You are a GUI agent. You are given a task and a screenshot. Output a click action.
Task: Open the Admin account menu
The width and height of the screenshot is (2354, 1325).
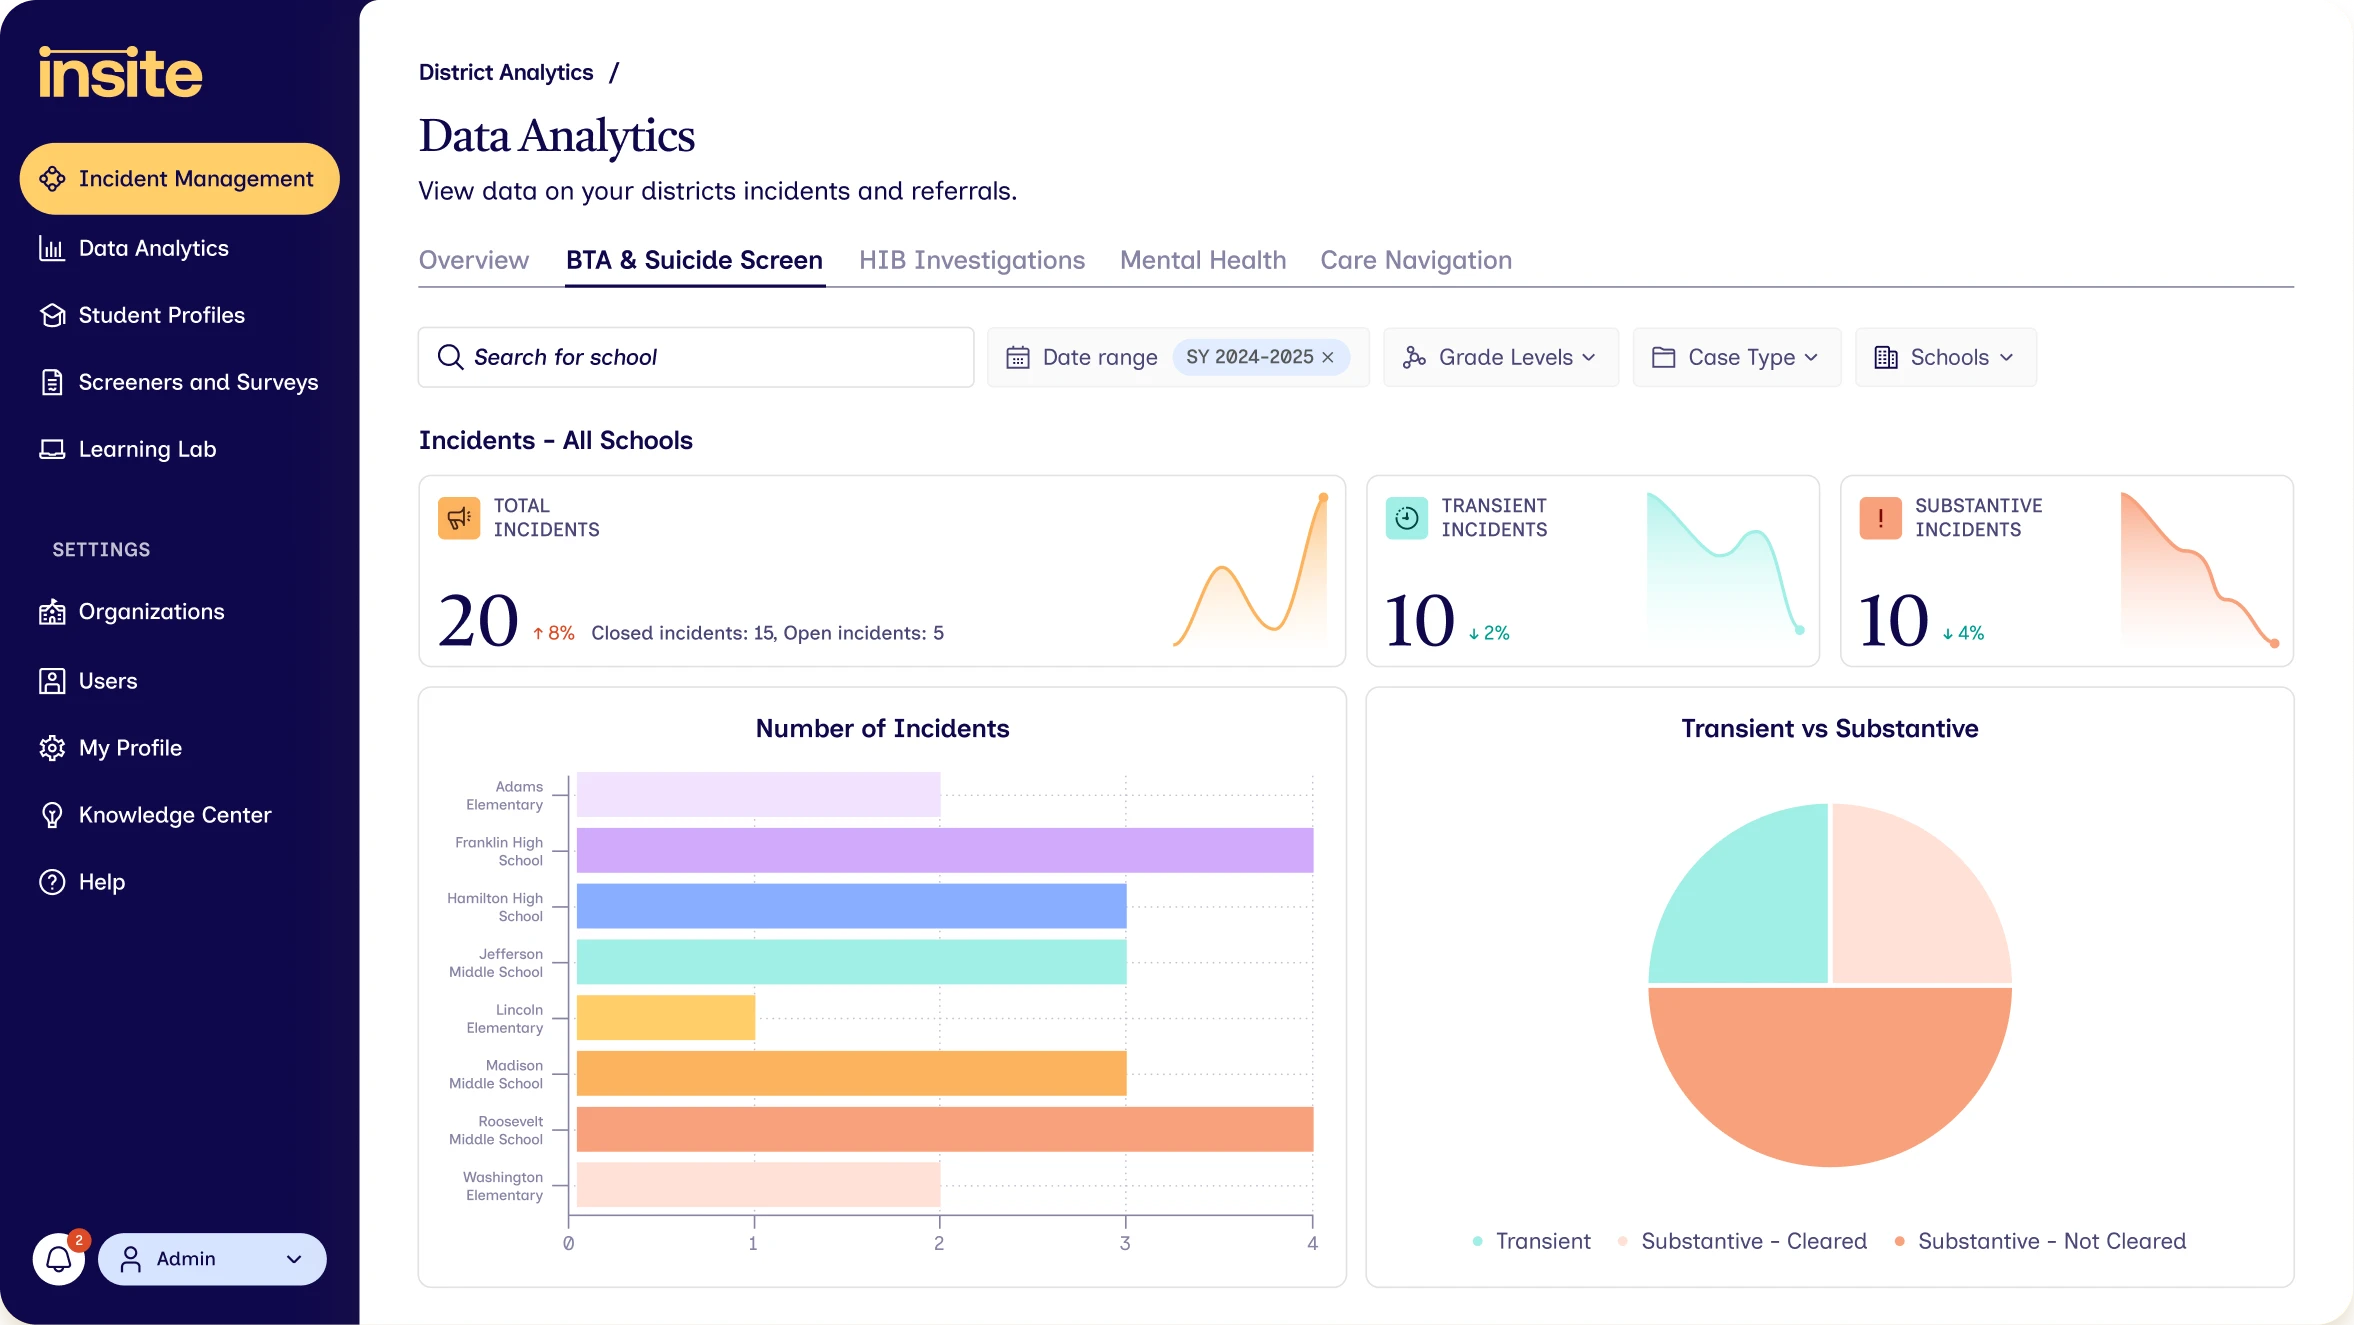[212, 1259]
